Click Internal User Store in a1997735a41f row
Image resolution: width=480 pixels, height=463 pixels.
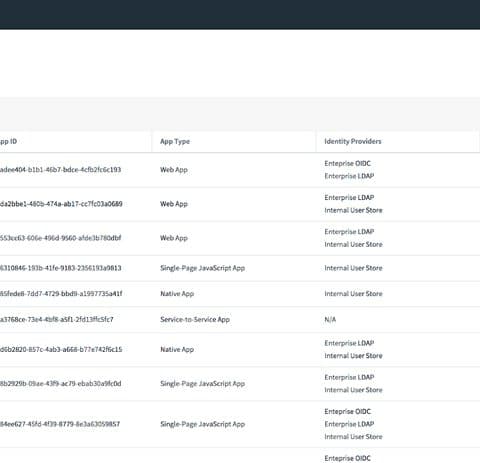pyautogui.click(x=353, y=294)
